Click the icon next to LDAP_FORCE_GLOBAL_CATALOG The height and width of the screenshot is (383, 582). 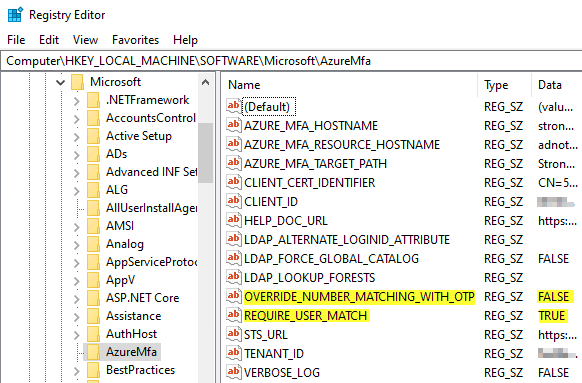(233, 258)
